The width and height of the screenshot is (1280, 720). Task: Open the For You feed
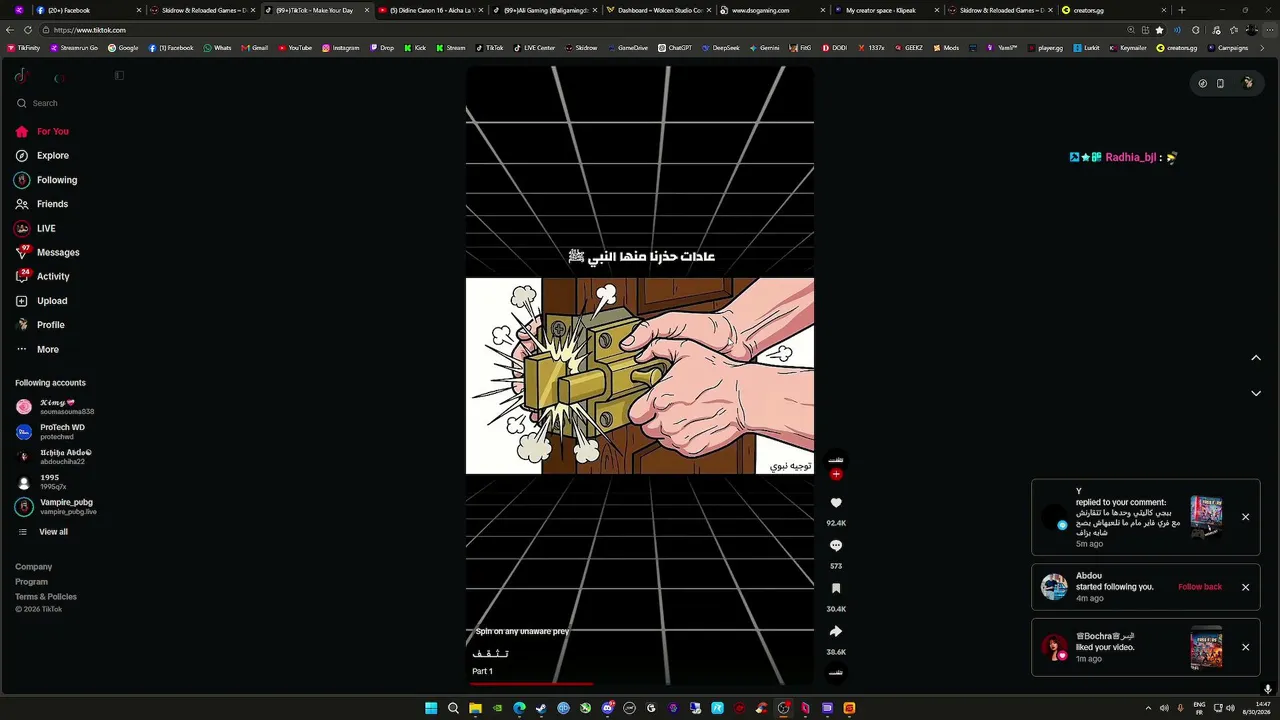click(x=43, y=132)
